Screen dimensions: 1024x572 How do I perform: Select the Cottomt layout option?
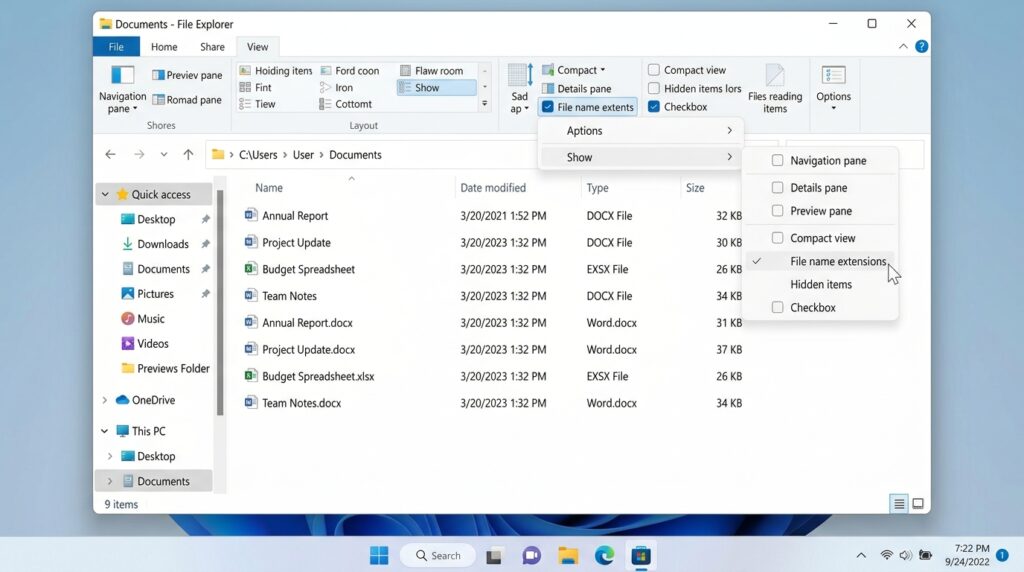point(345,104)
